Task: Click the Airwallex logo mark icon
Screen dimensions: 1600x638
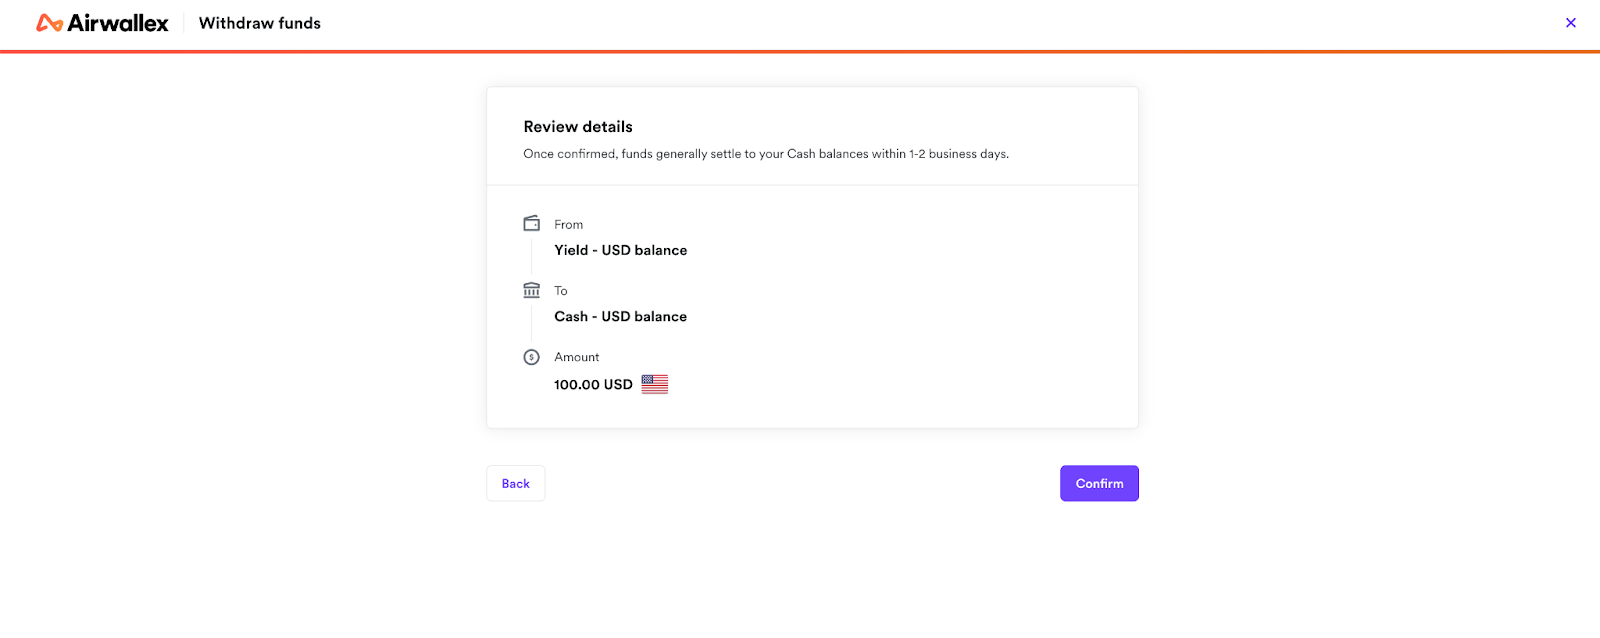Action: point(49,23)
